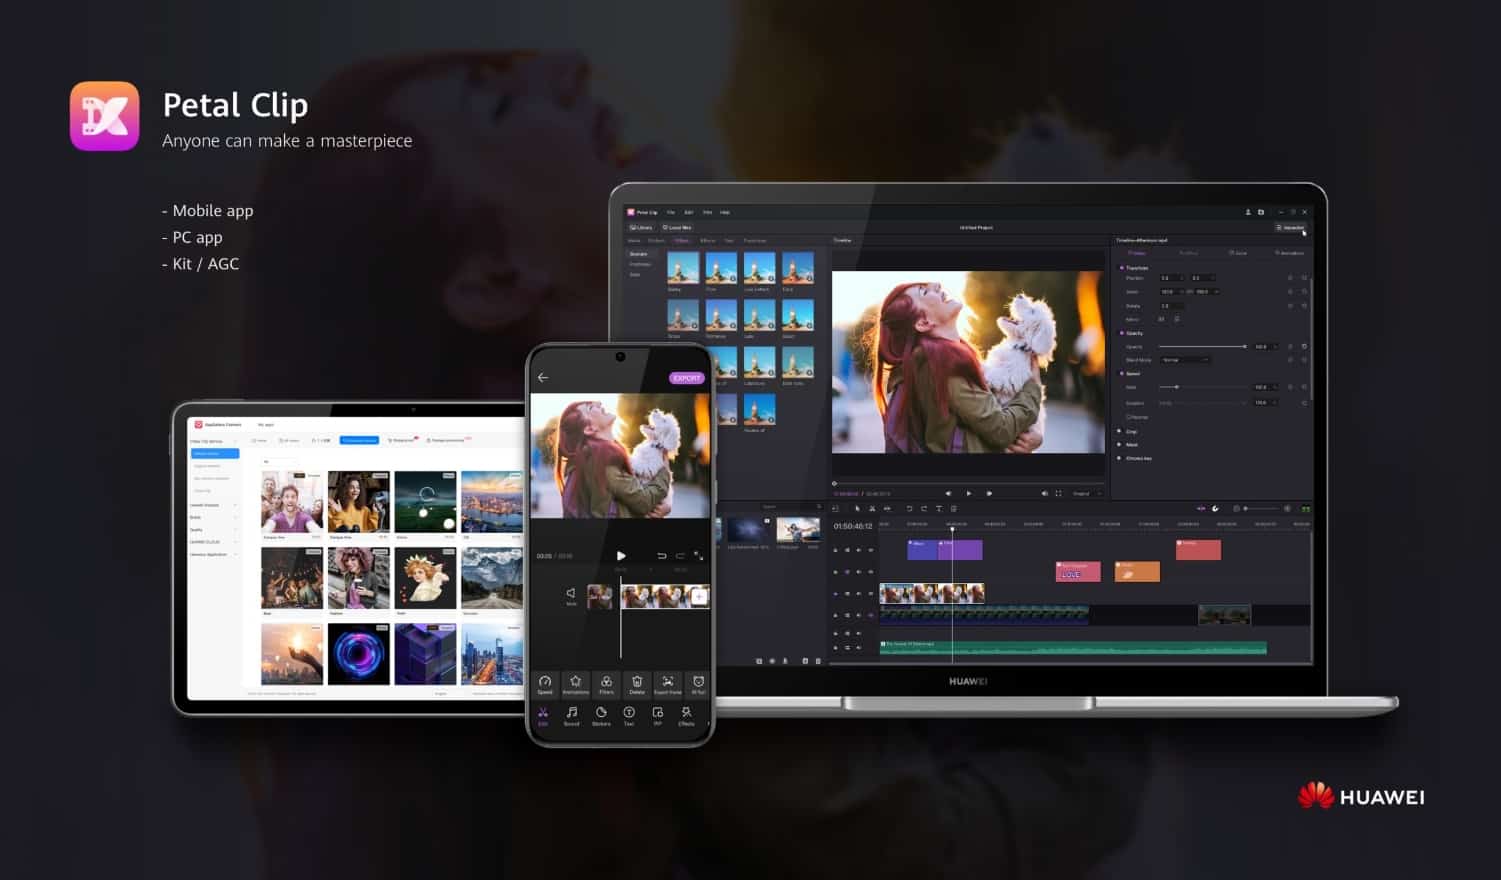Screen dimensions: 1501x880
Task: Toggle the Speed section in the properties panel
Action: (x=1130, y=373)
